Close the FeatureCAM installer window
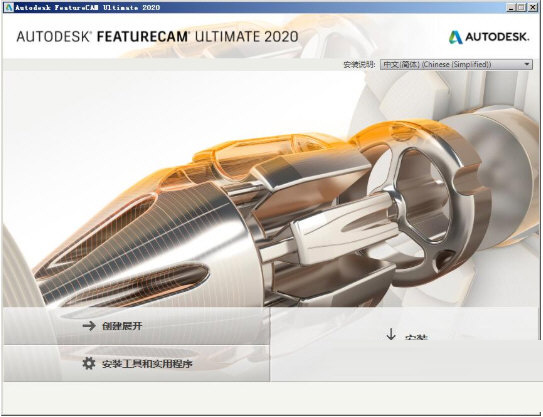The height and width of the screenshot is (417, 543). [x=533, y=7]
